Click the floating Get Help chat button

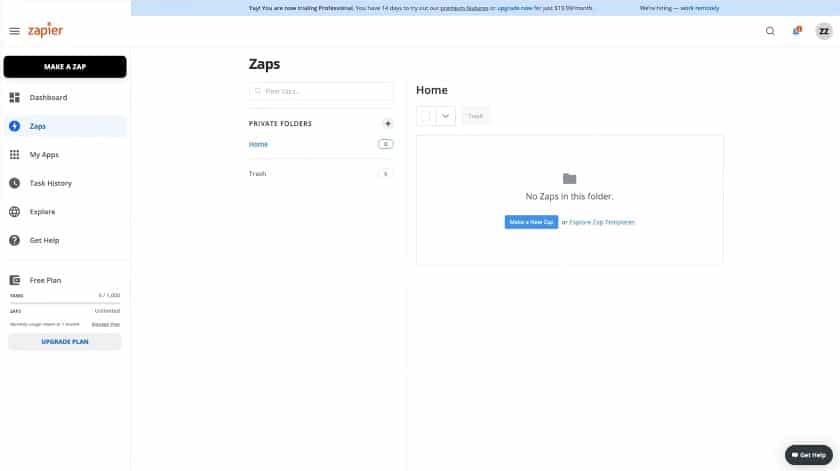(x=809, y=455)
